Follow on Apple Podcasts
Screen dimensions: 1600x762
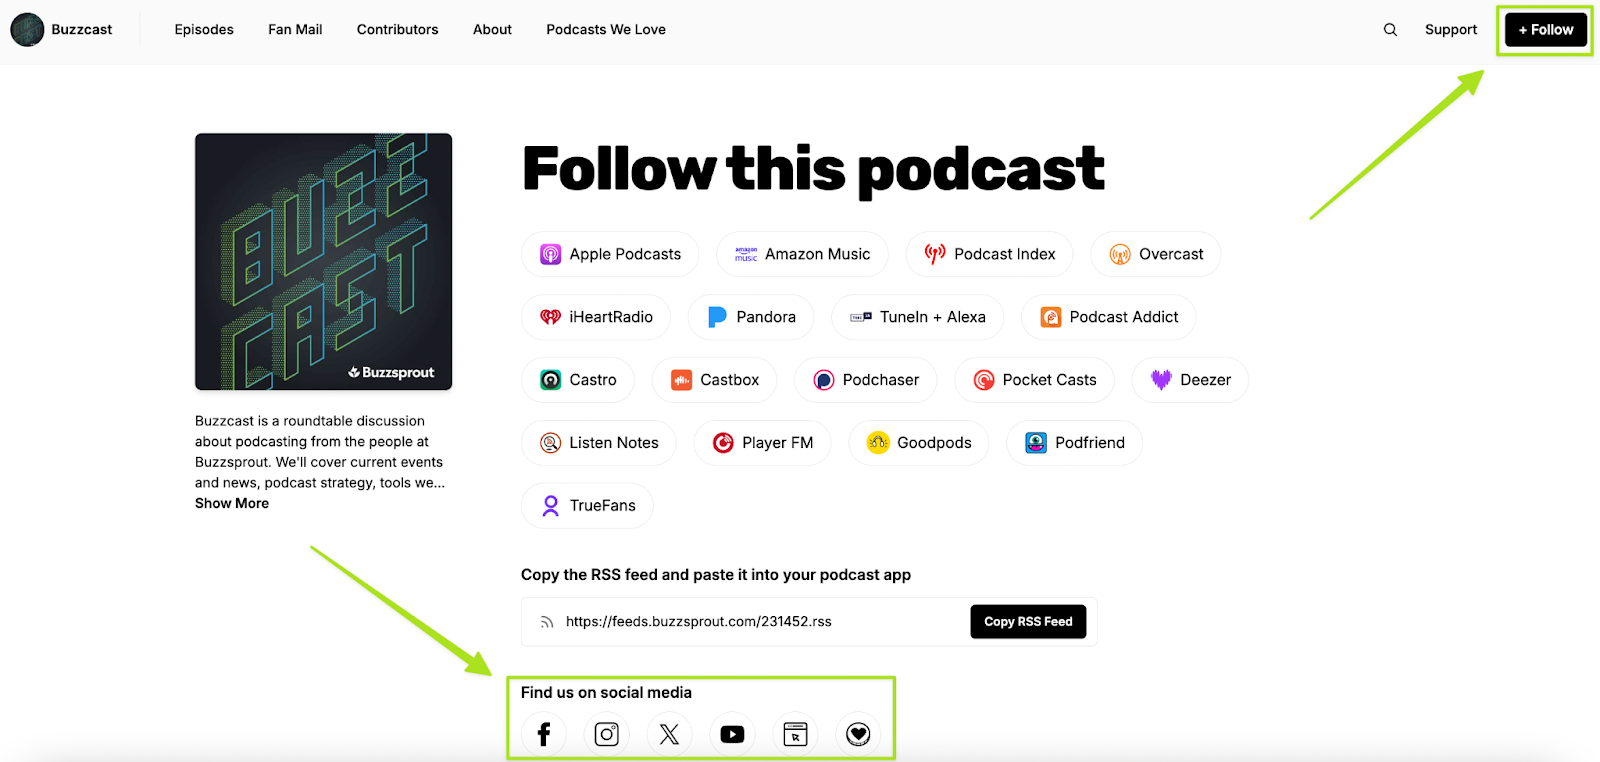[x=610, y=254]
